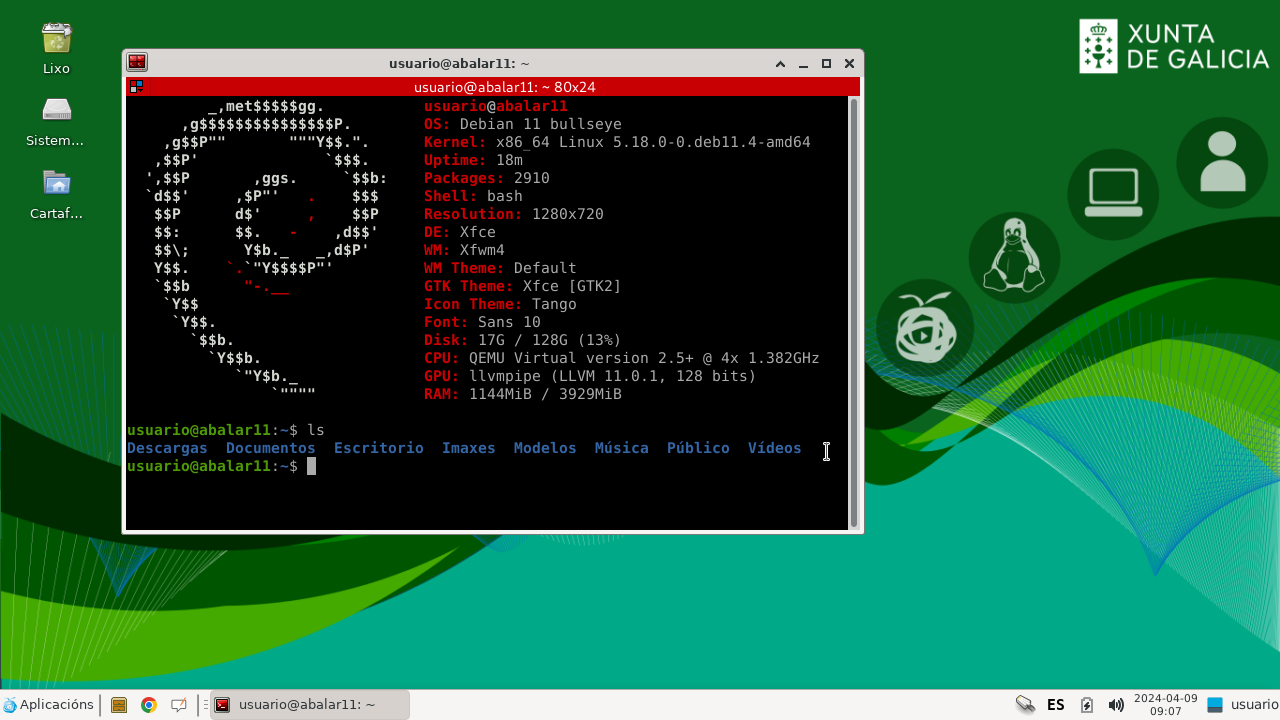Screen dimensions: 1280x720
Task: Open Google Chrome from the taskbar
Action: click(x=148, y=704)
